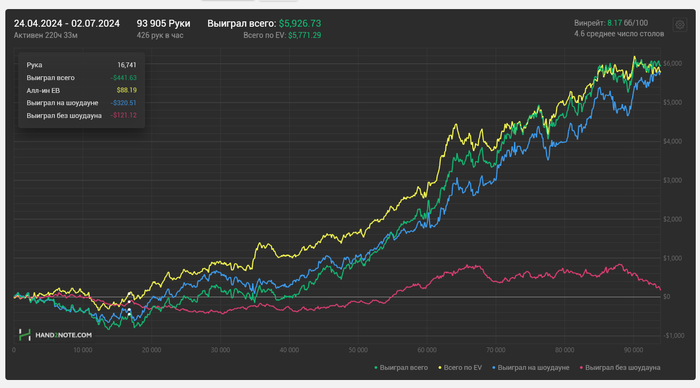Click the EV total value $5,771.29
The image size is (700, 388).
coord(304,35)
